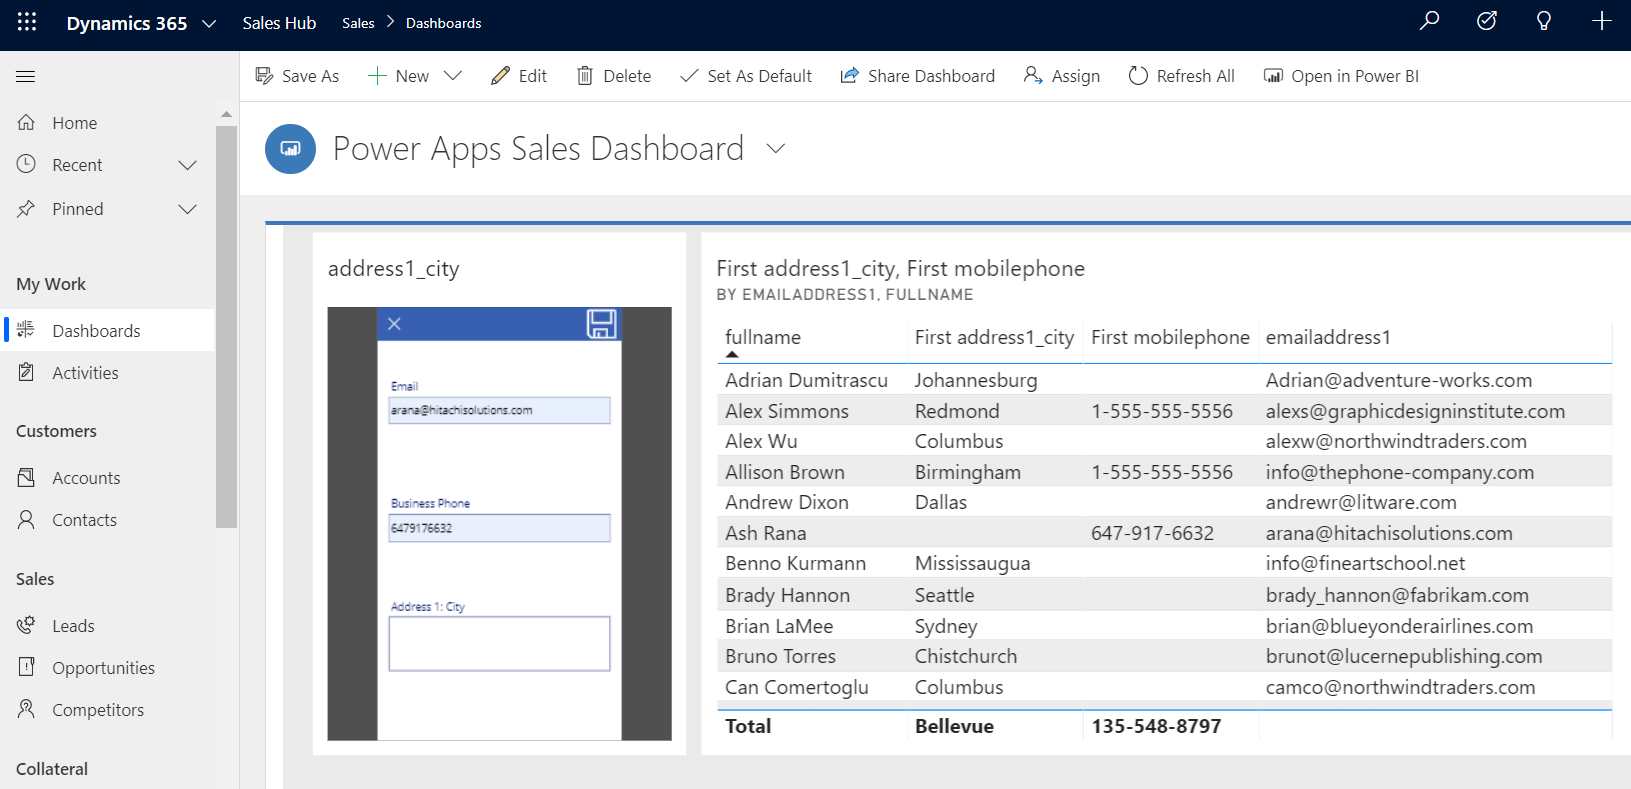
Task: Go to Opportunities in the sidebar
Action: pyautogui.click(x=103, y=668)
